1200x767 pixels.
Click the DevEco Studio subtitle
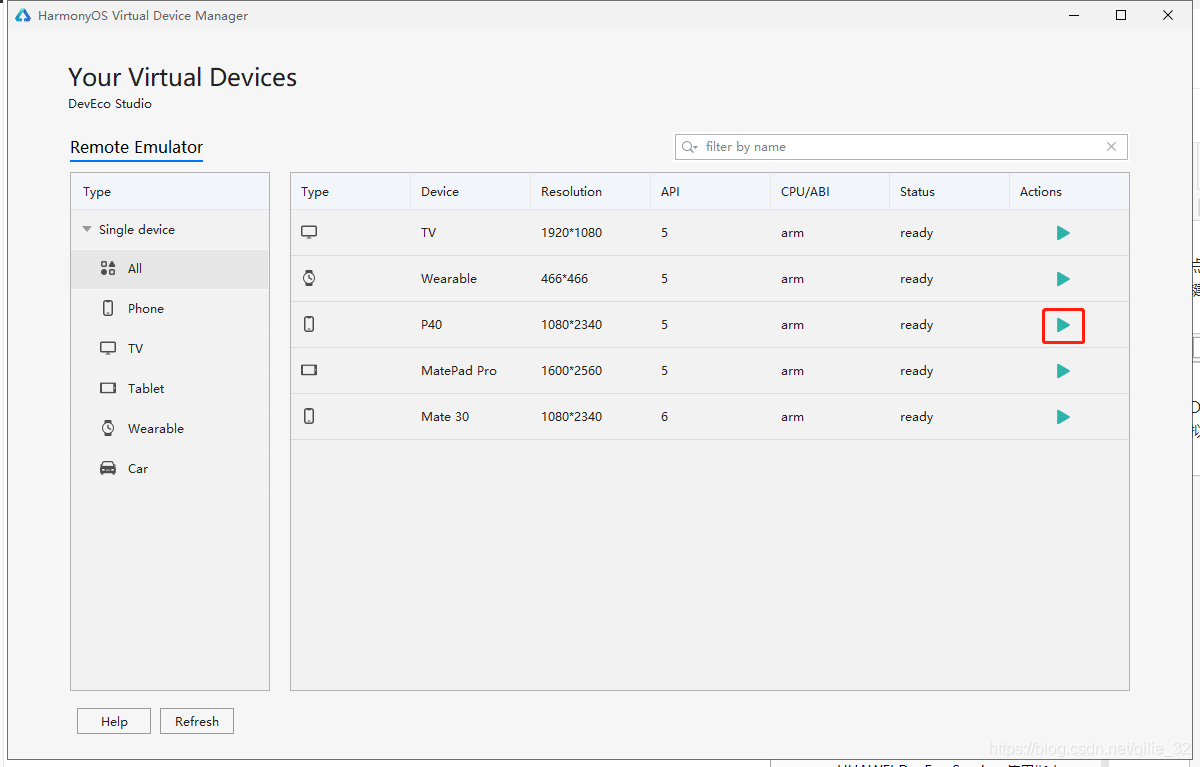pyautogui.click(x=110, y=104)
